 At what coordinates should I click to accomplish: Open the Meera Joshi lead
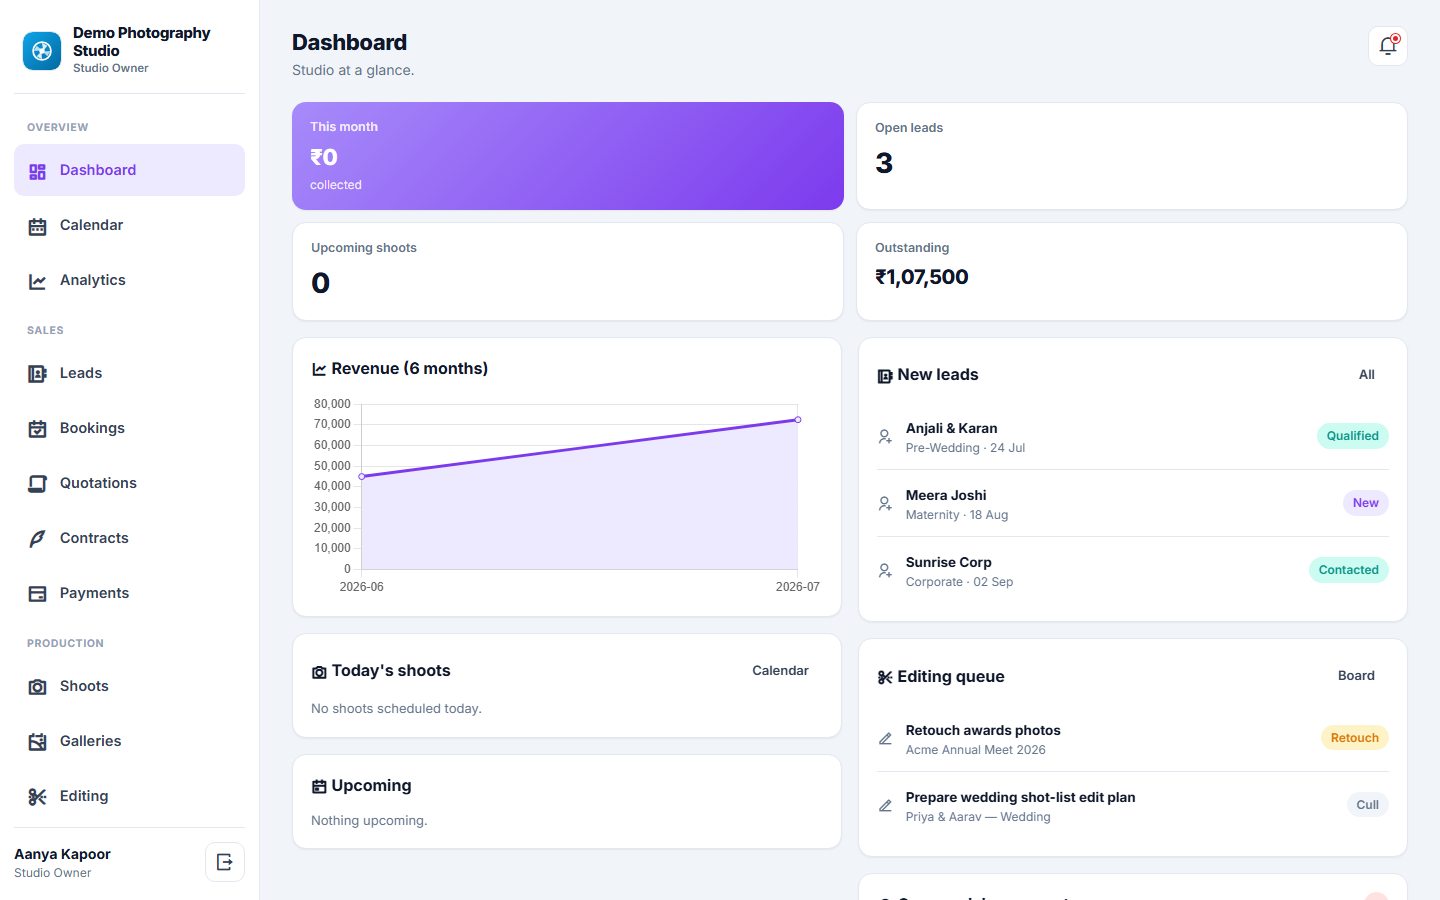pyautogui.click(x=1133, y=504)
